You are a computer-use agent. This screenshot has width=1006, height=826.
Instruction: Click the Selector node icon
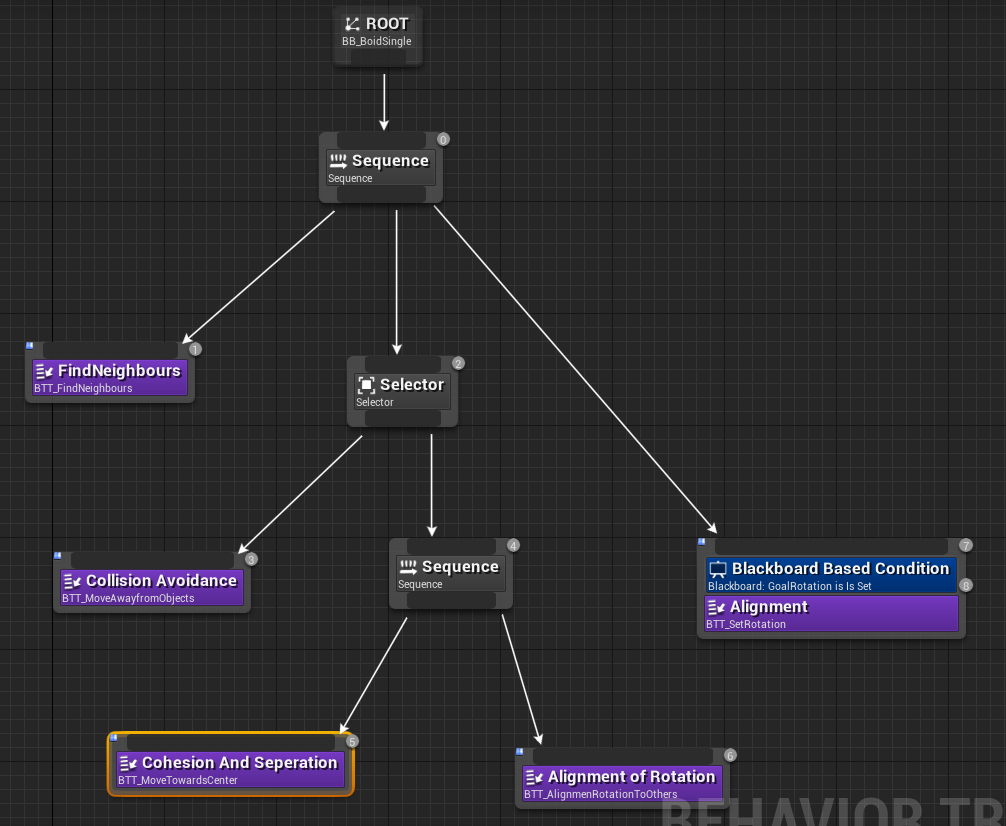pyautogui.click(x=366, y=385)
